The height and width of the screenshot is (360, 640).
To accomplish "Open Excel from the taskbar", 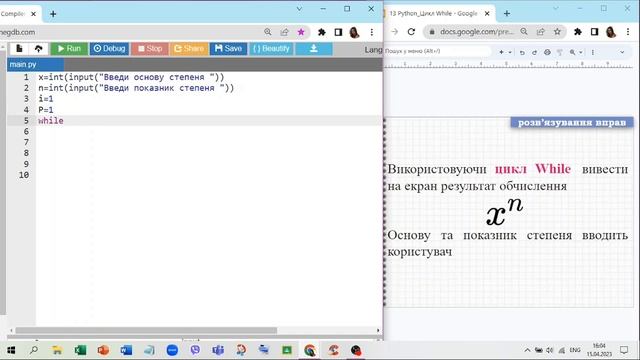I will click(80, 350).
